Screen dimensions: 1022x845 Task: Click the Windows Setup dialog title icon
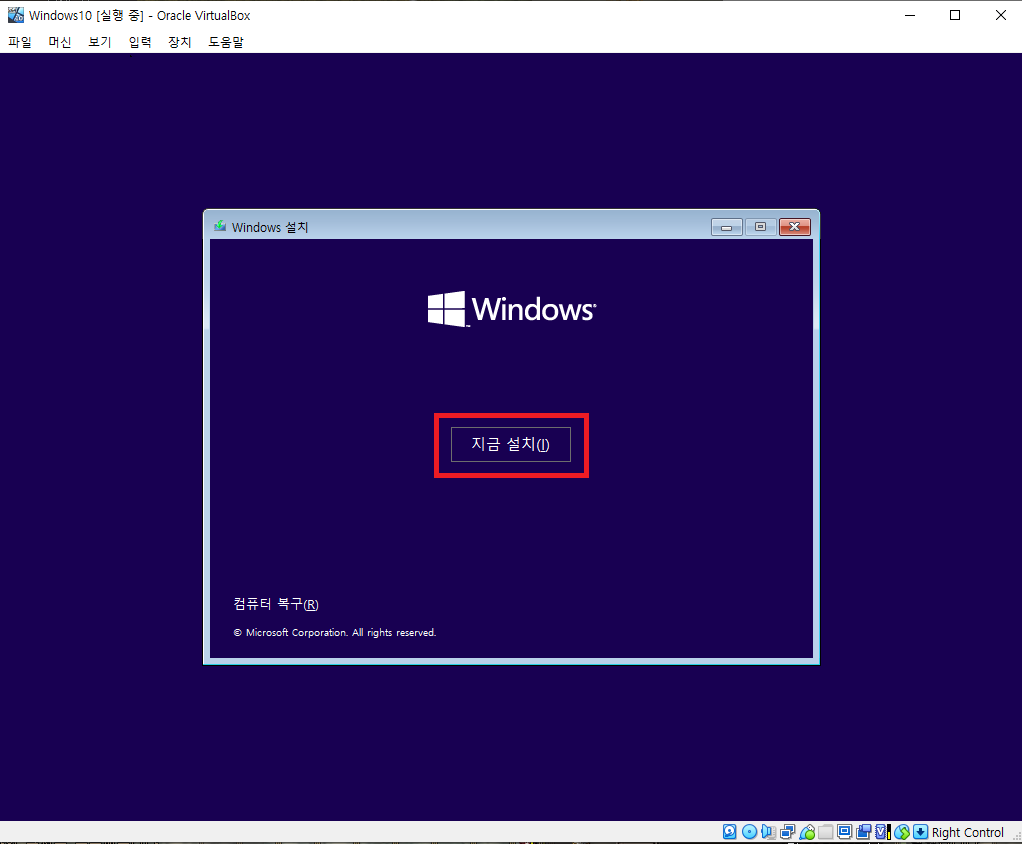pos(220,226)
